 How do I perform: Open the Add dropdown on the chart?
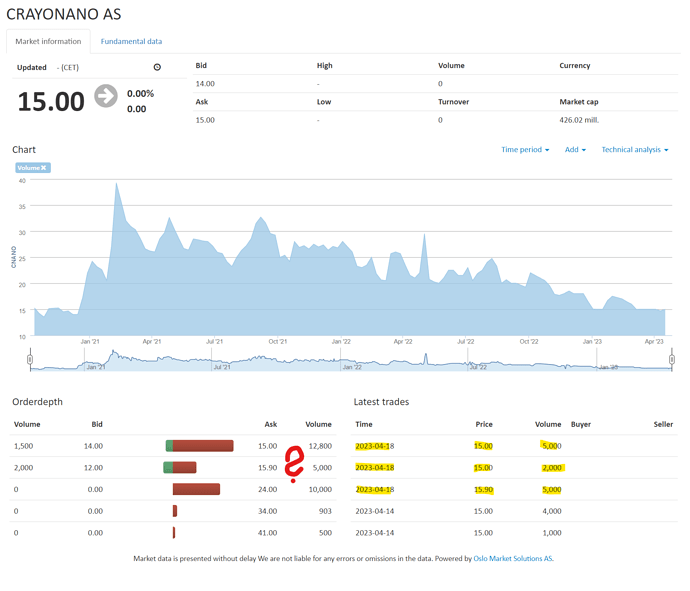(x=575, y=150)
